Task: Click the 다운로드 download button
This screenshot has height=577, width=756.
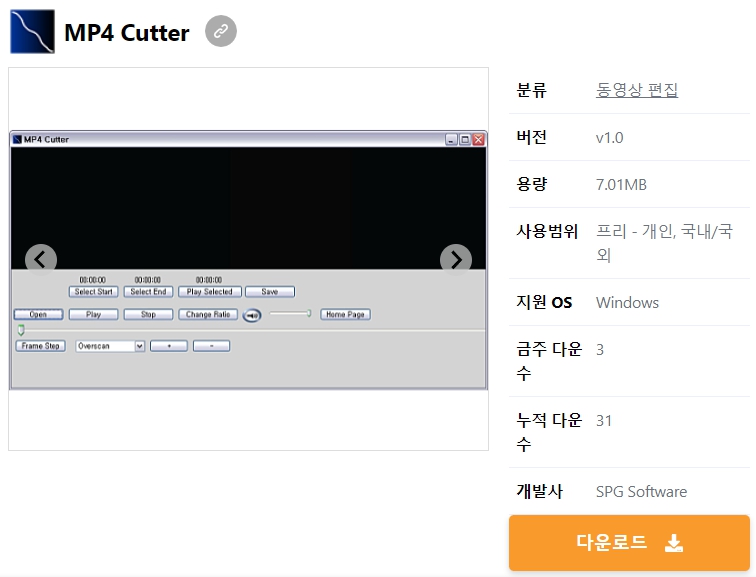Action: click(x=629, y=543)
